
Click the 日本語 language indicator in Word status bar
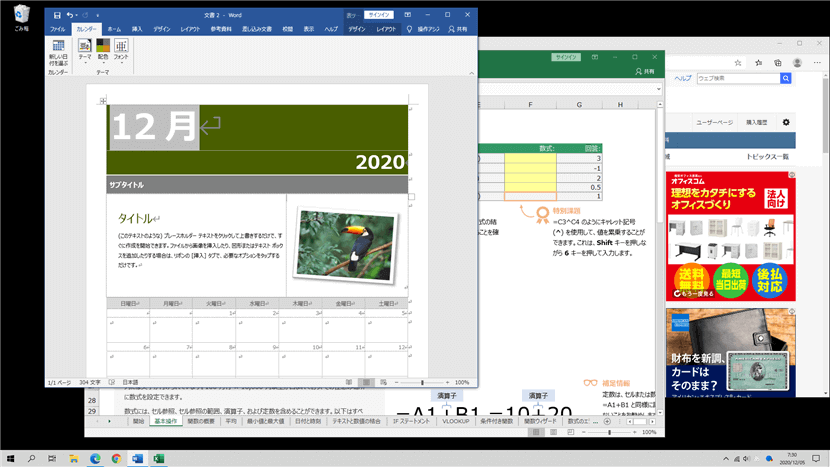pyautogui.click(x=130, y=382)
